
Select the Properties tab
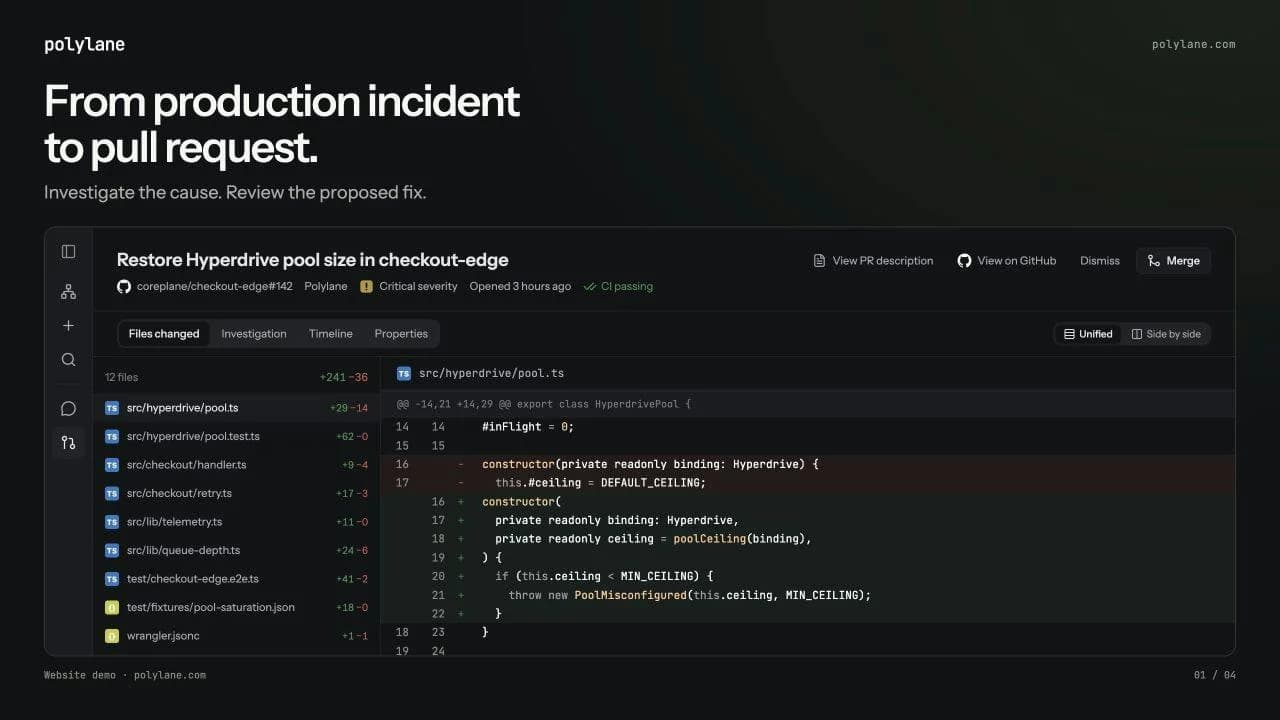401,334
